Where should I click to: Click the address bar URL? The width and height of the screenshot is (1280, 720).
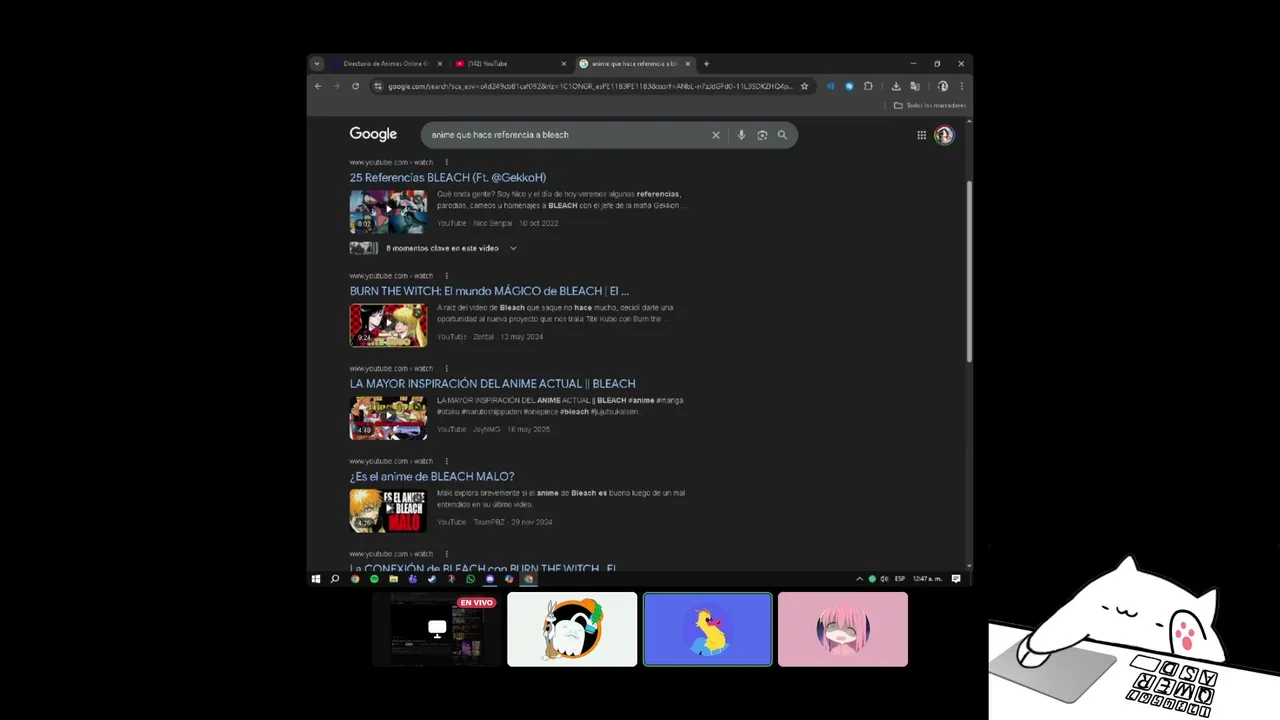coord(590,86)
